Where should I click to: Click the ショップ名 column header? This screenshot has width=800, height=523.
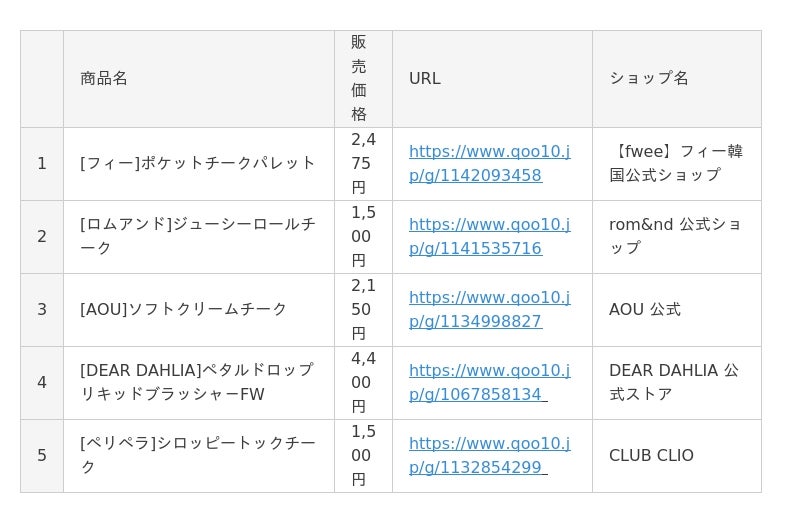click(x=677, y=79)
